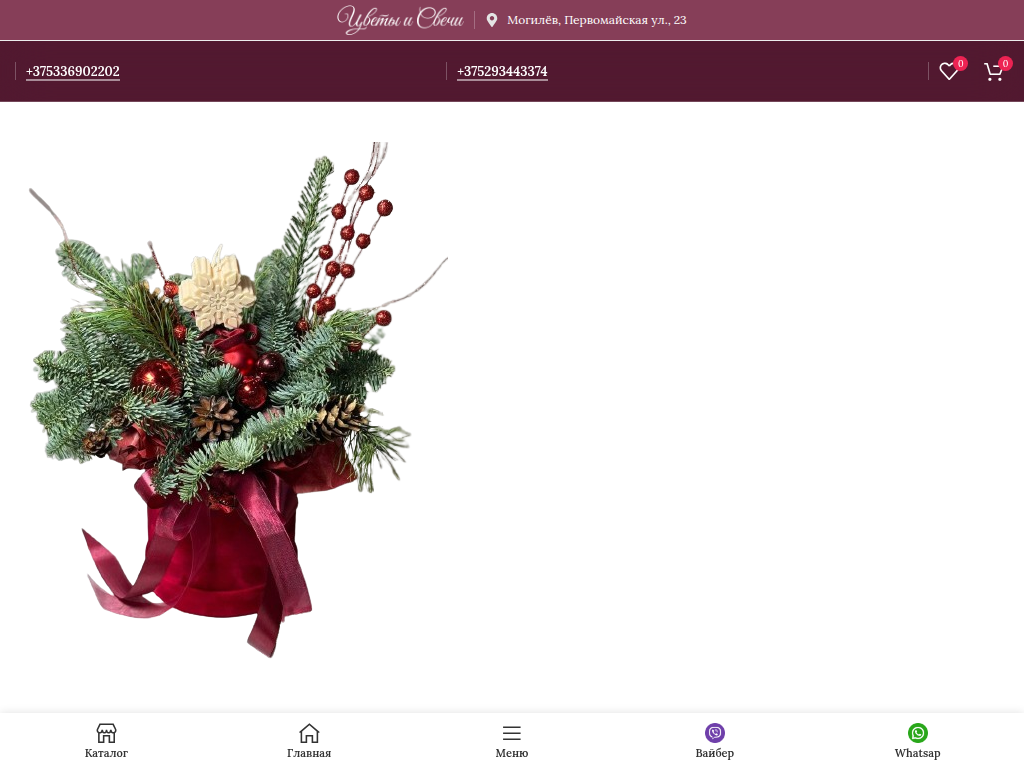Open the hamburger Меню icon

pos(512,733)
